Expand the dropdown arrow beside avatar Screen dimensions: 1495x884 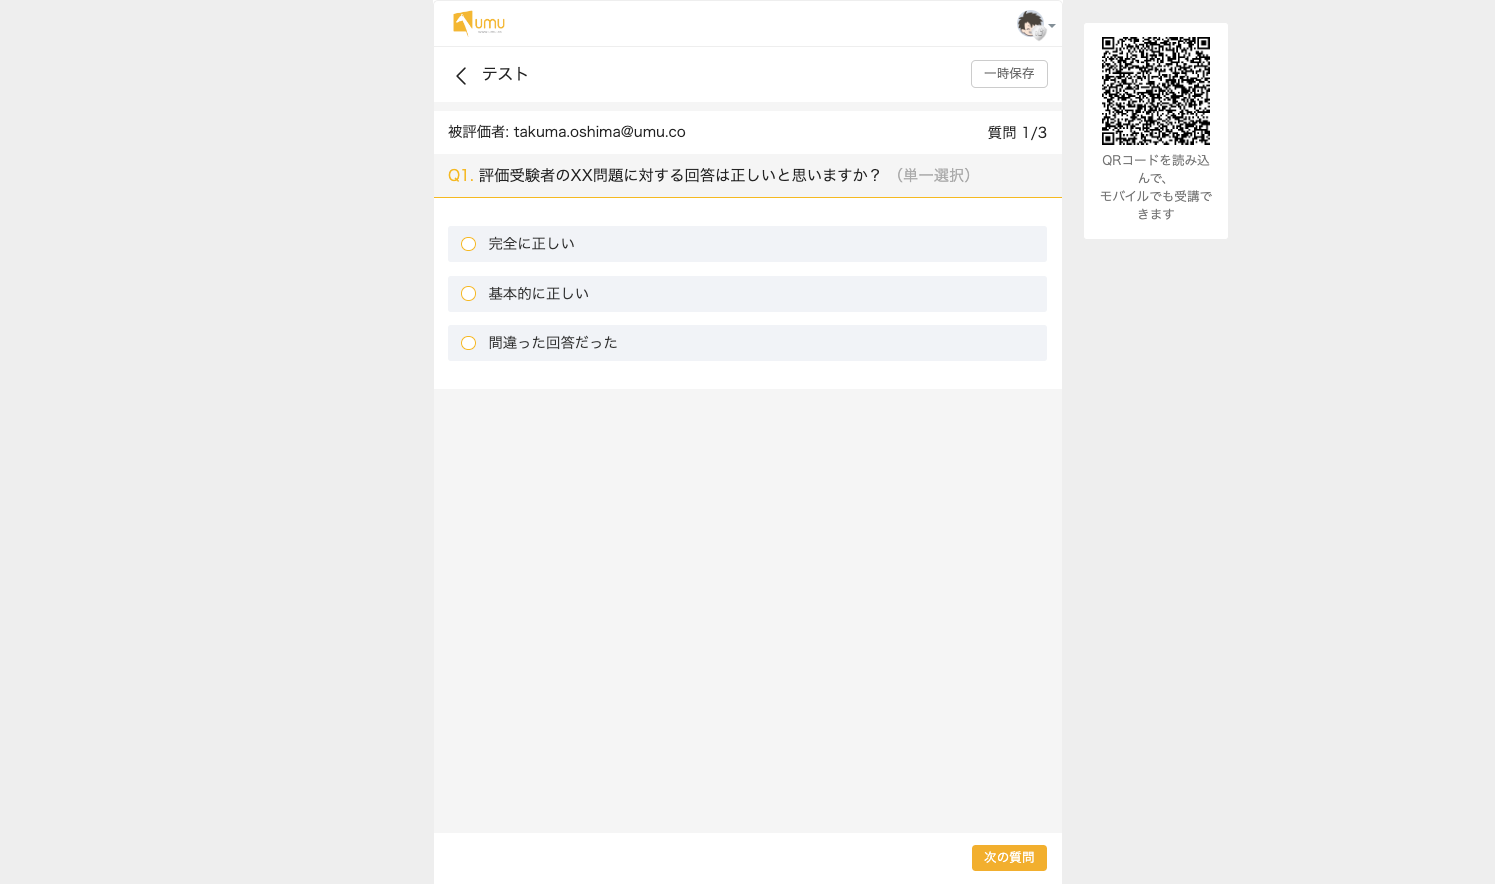1052,26
